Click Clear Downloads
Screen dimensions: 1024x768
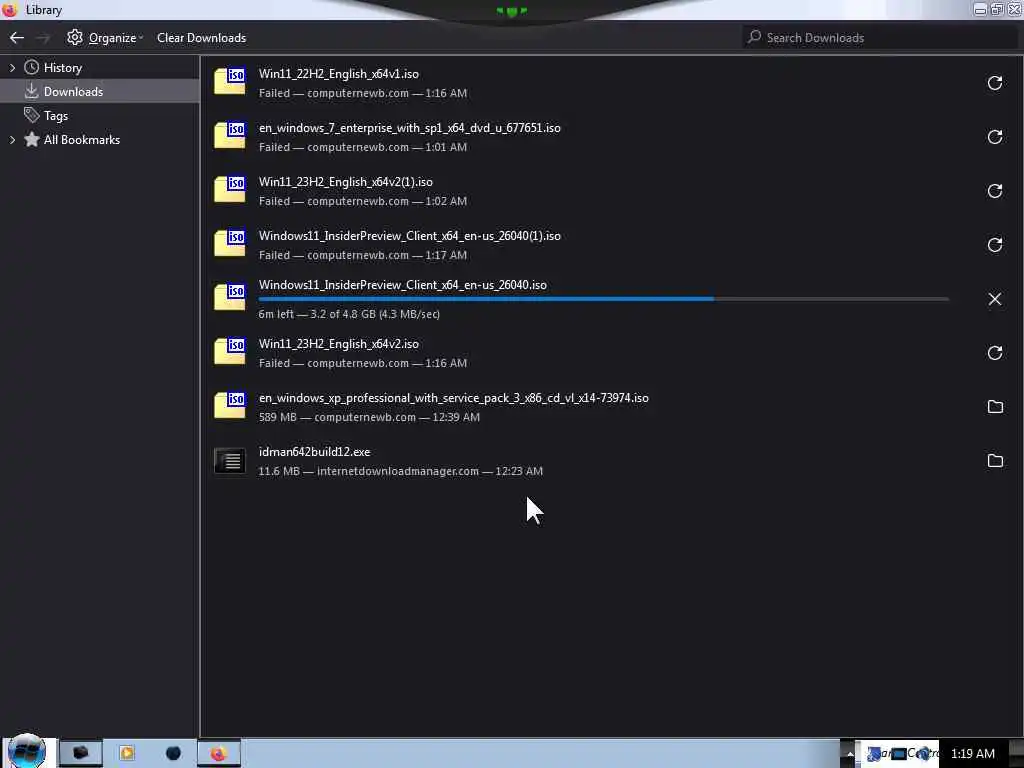[201, 38]
